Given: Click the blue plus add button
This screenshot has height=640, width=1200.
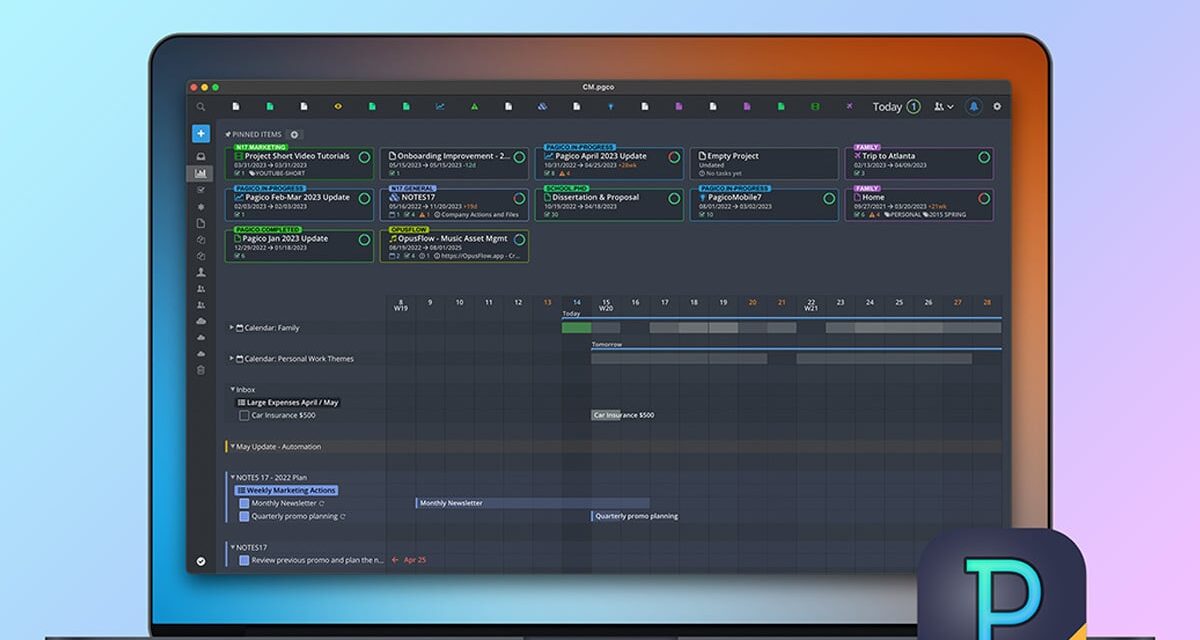Looking at the screenshot, I should pos(201,133).
